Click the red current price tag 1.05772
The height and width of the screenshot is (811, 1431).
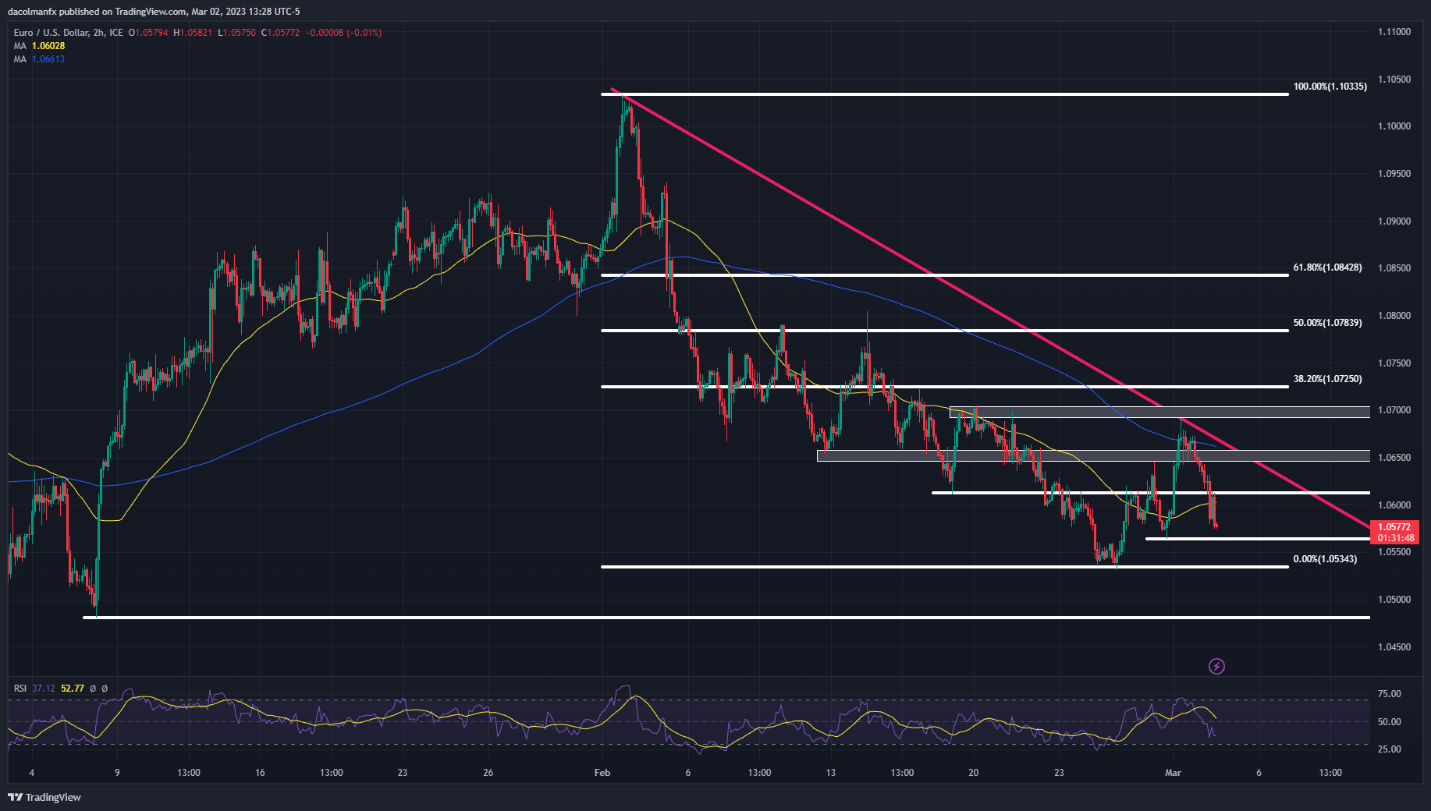1395,526
